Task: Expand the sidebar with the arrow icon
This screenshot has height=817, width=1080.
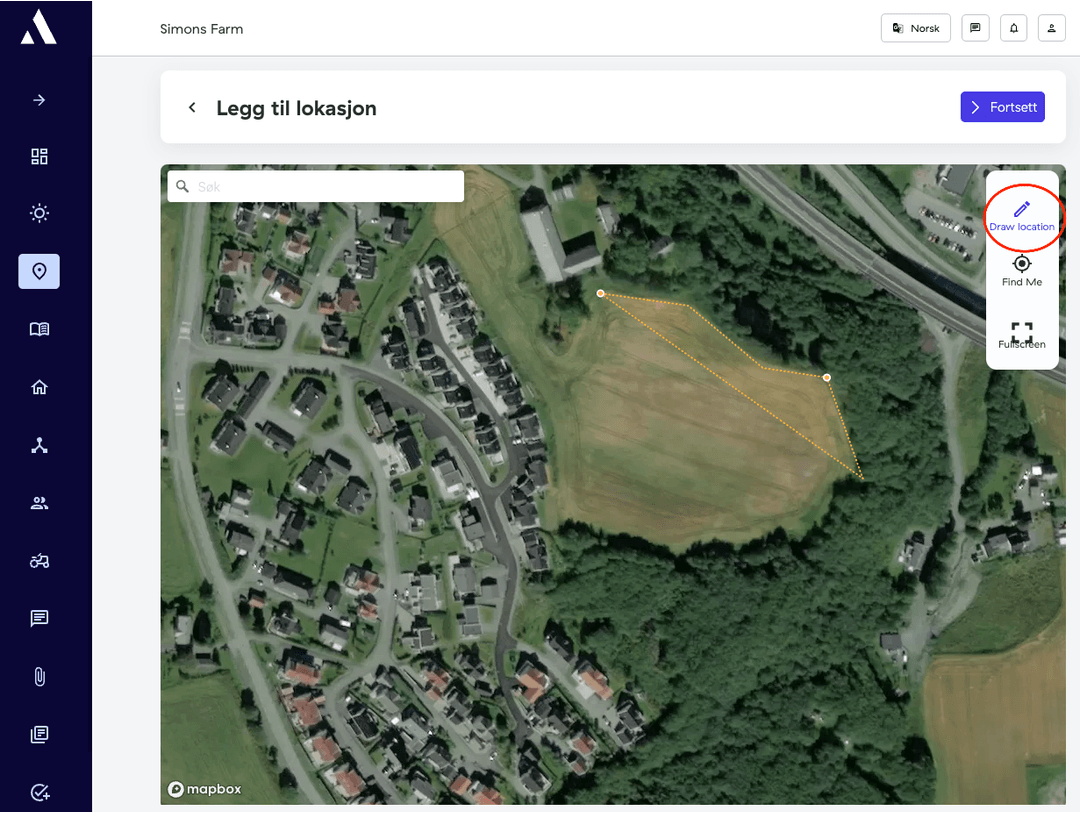Action: pos(39,100)
